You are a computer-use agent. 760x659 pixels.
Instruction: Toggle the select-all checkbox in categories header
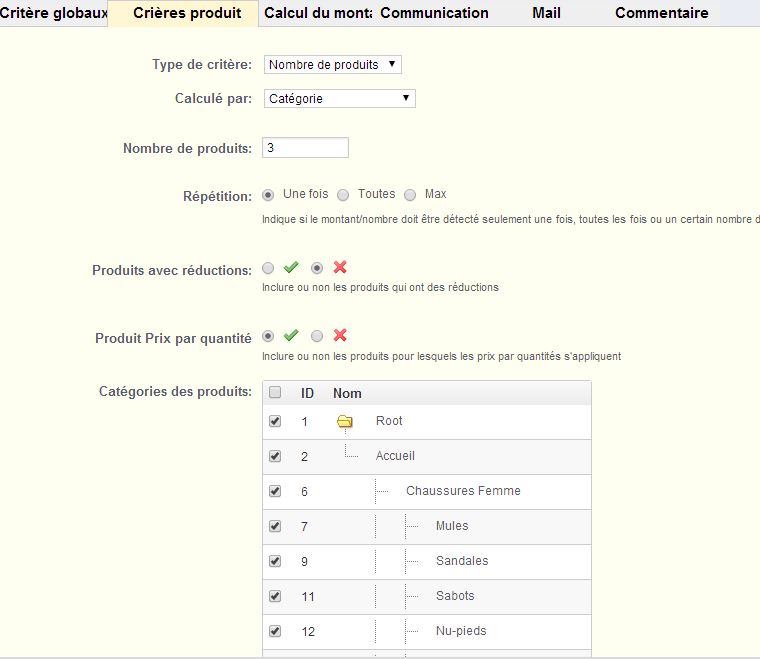point(275,392)
